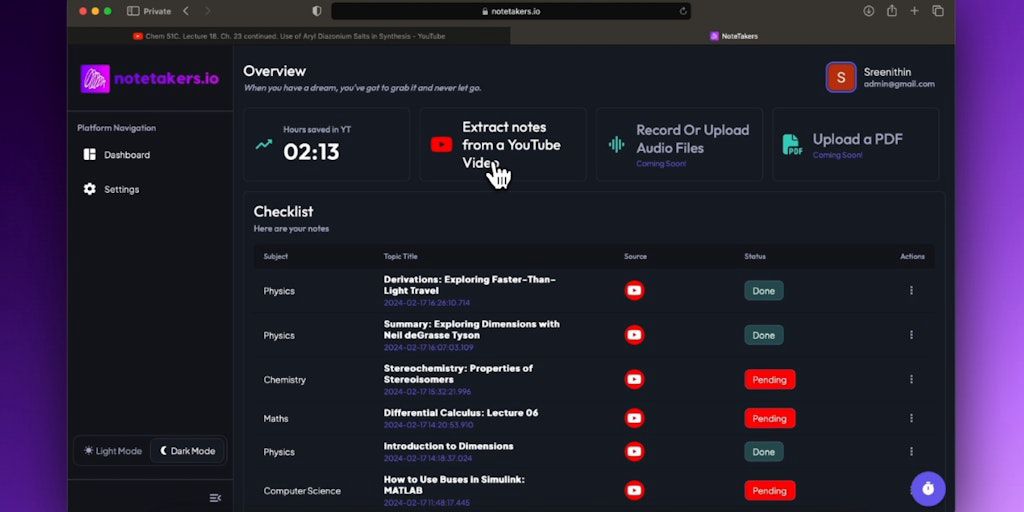Open Introduction to Dimensions note
This screenshot has height=512, width=1024.
coord(449,446)
